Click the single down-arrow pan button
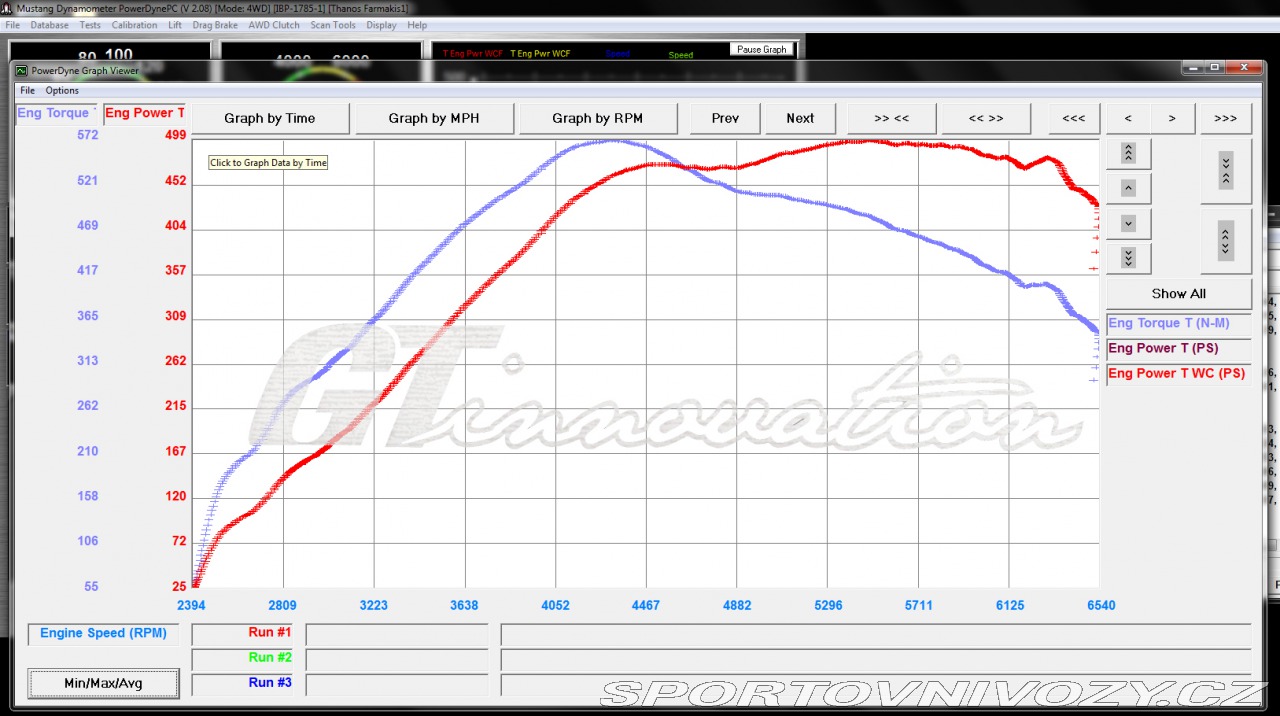 1128,223
